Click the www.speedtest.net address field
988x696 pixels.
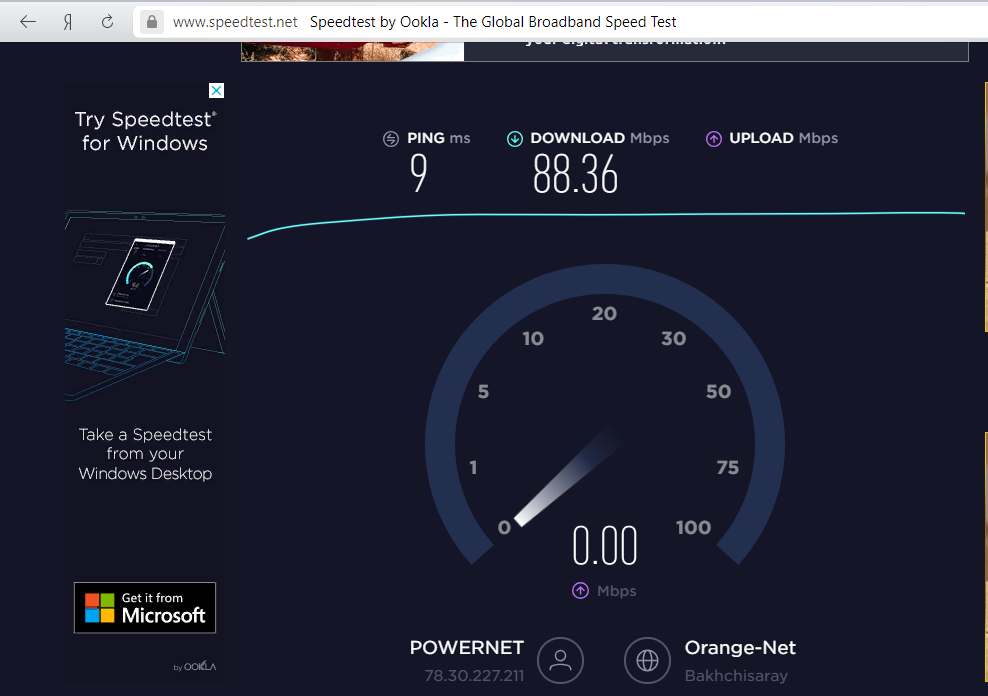coord(235,22)
